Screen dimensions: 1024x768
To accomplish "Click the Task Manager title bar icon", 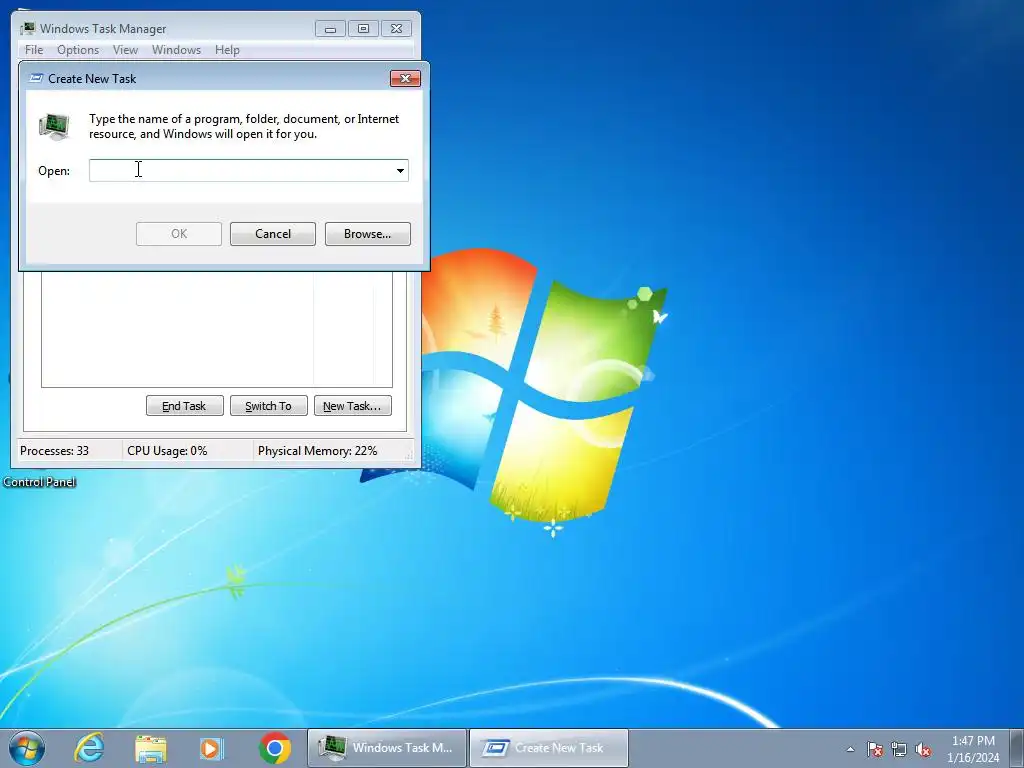I will tap(27, 28).
